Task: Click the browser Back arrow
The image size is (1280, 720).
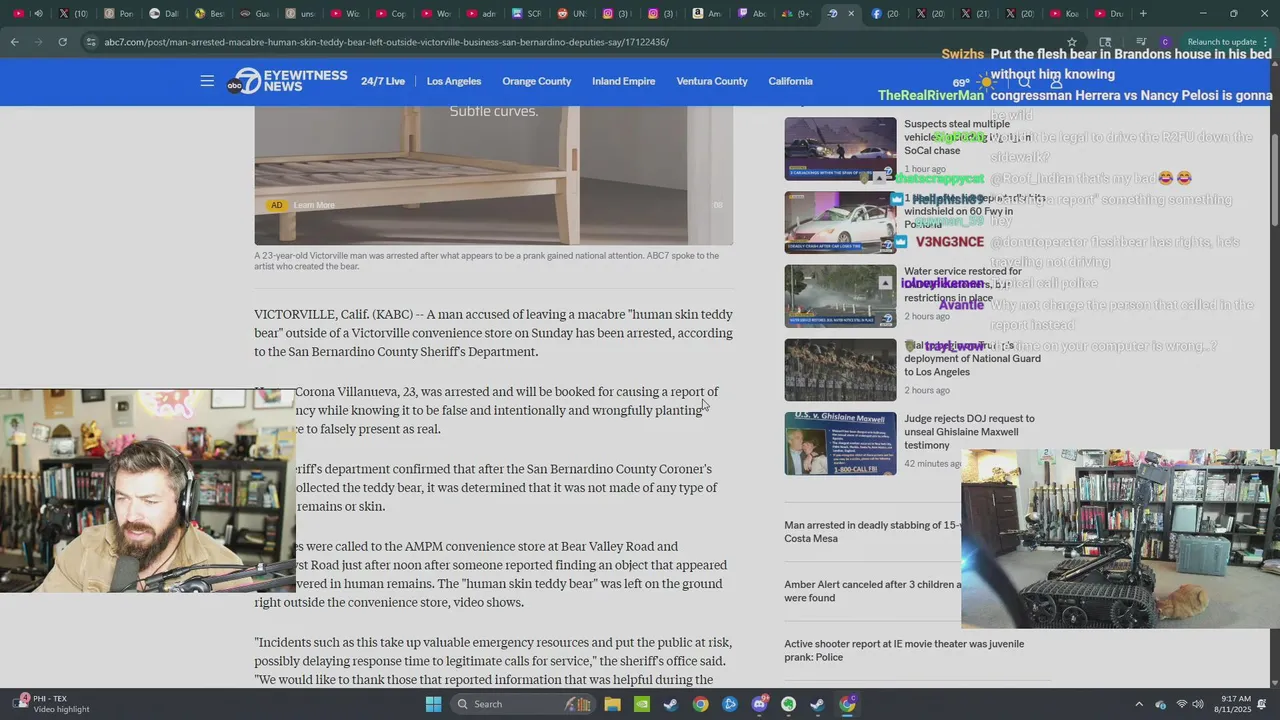Action: [14, 42]
